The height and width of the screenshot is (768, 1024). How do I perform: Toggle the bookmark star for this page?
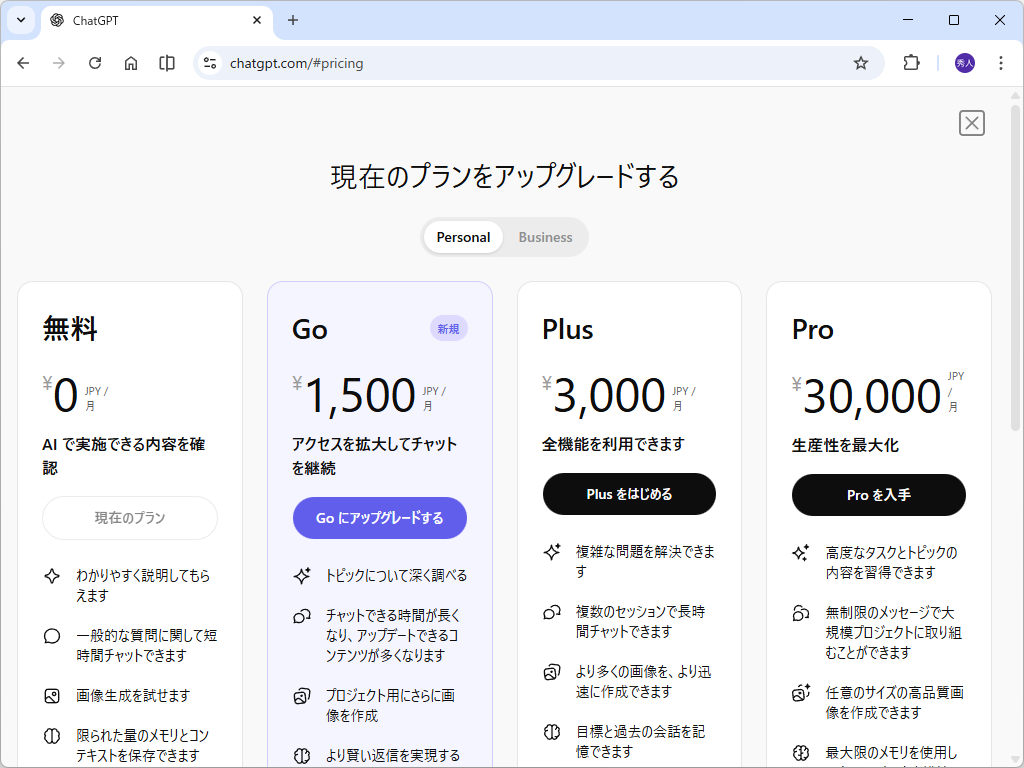pyautogui.click(x=861, y=62)
